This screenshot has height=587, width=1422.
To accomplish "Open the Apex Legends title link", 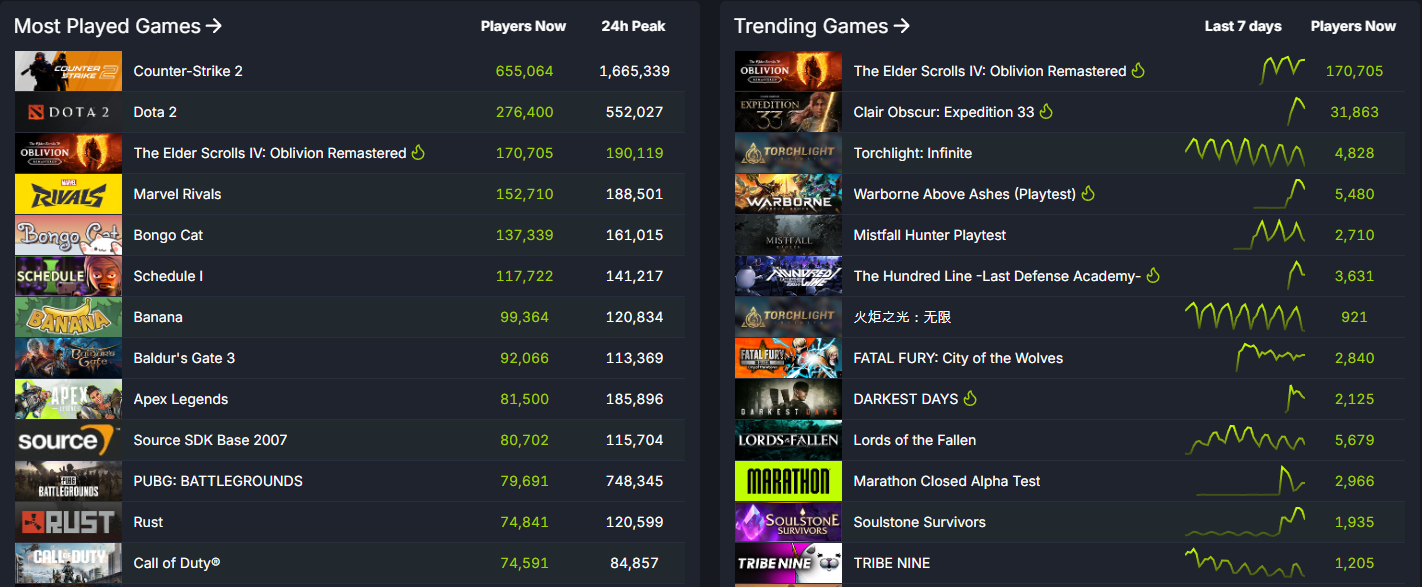I will (181, 399).
